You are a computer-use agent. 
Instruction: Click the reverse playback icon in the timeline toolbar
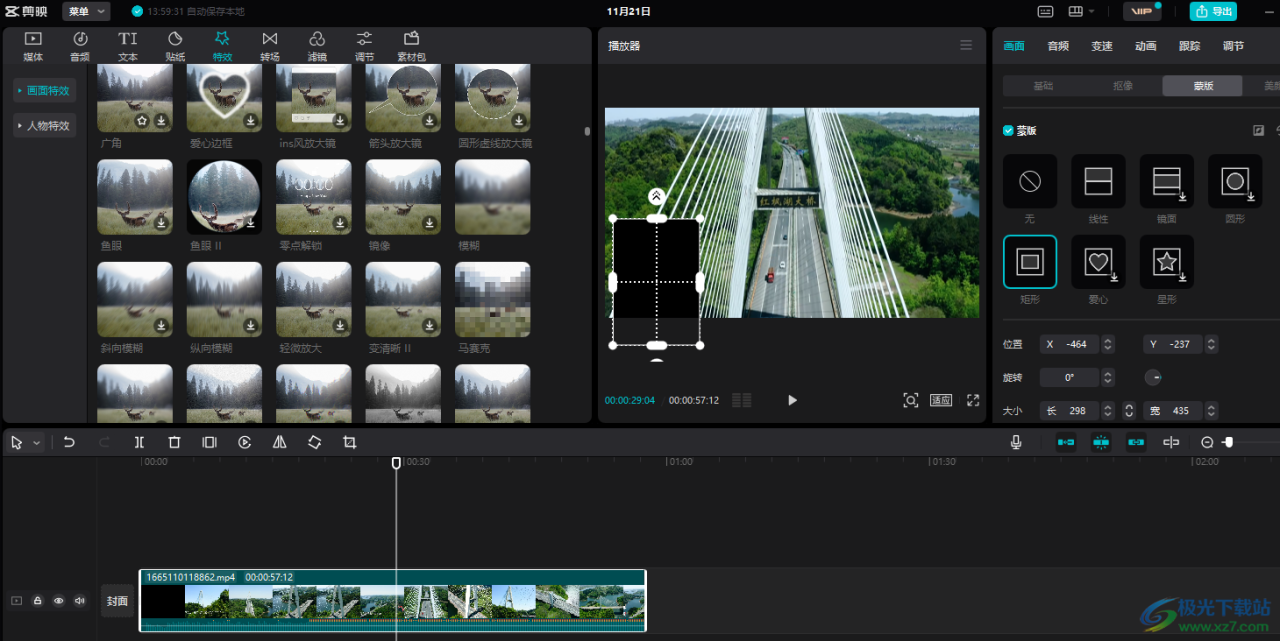coord(245,442)
